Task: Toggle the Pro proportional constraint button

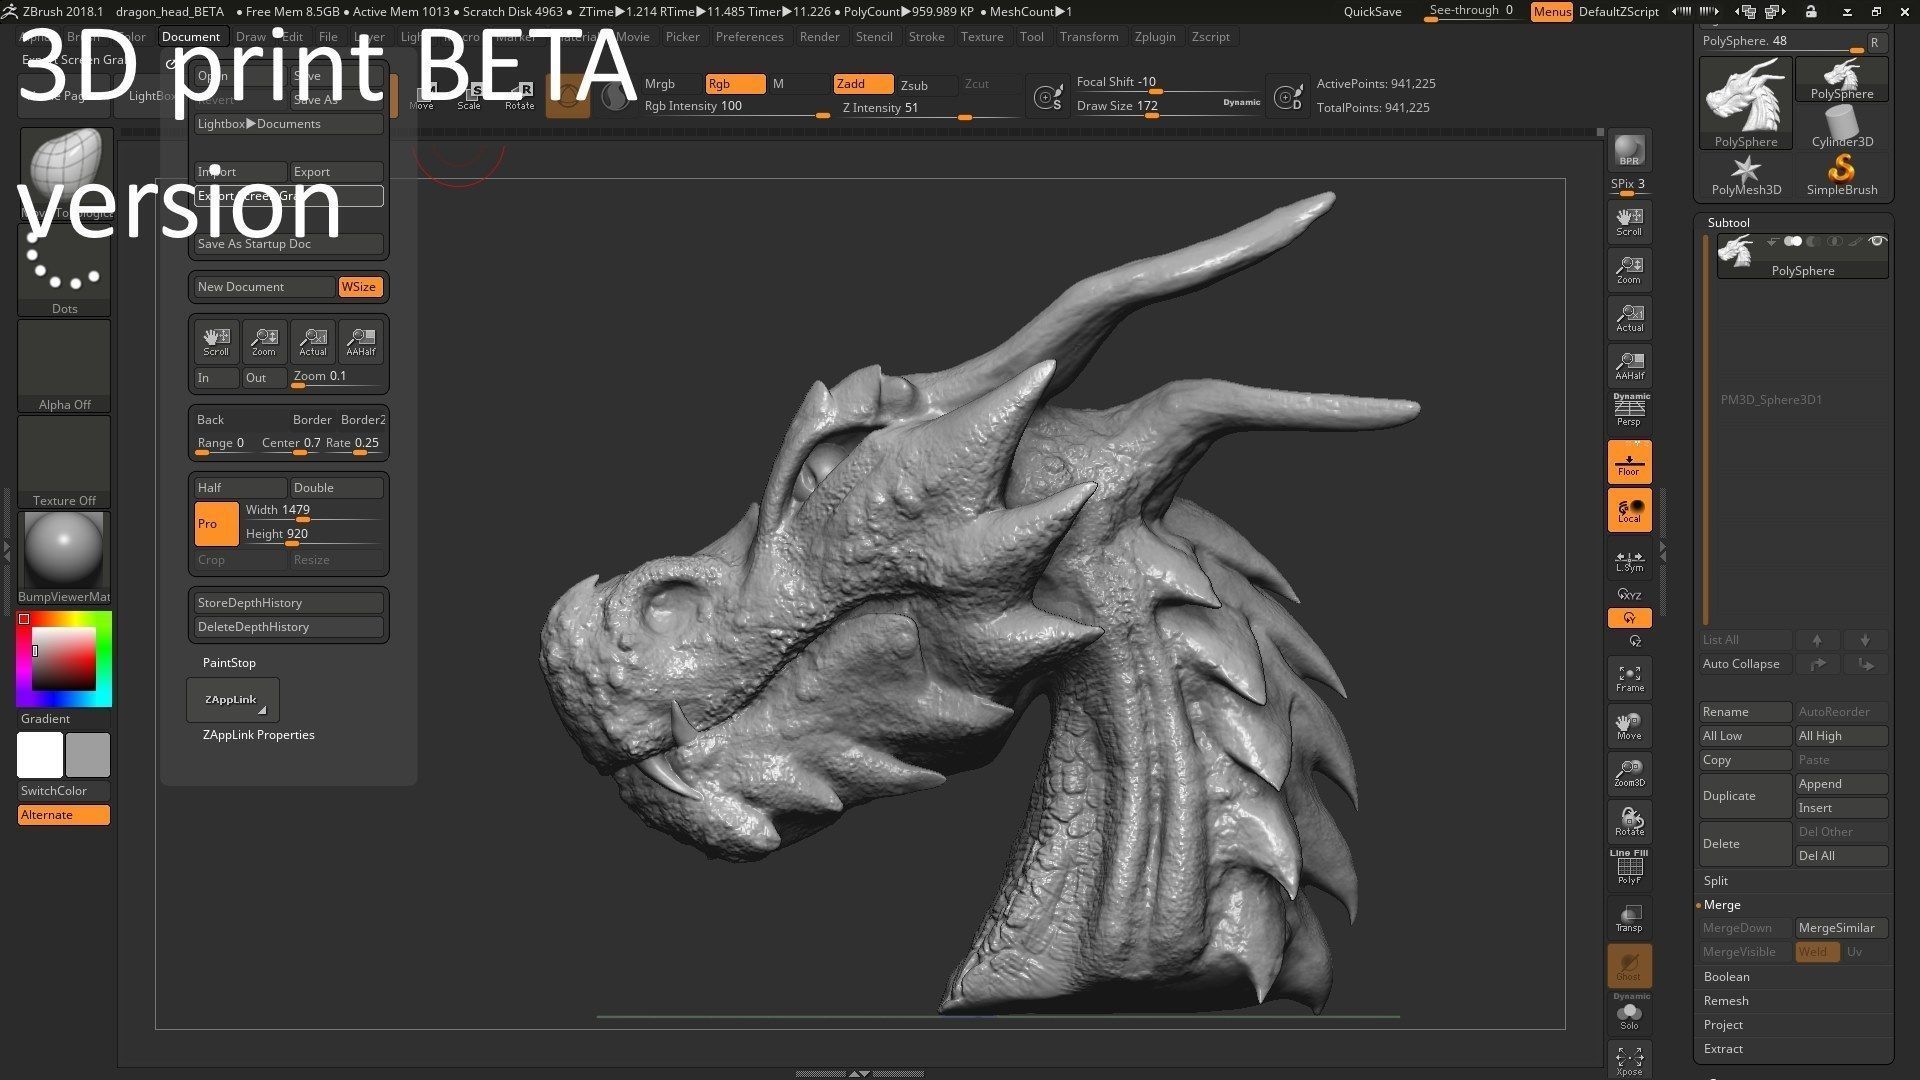Action: coord(216,524)
